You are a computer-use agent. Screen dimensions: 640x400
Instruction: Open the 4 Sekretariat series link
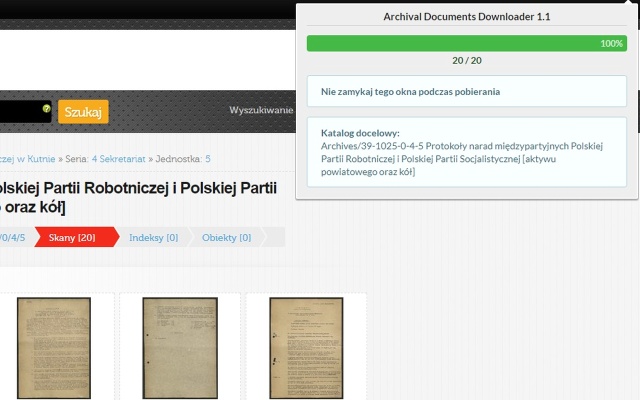click(x=118, y=159)
